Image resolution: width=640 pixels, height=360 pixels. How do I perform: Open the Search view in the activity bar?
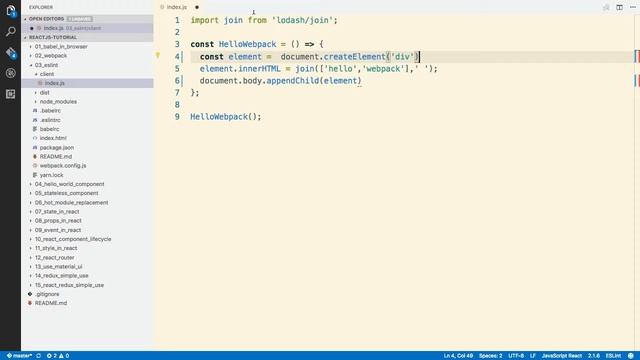(11, 31)
